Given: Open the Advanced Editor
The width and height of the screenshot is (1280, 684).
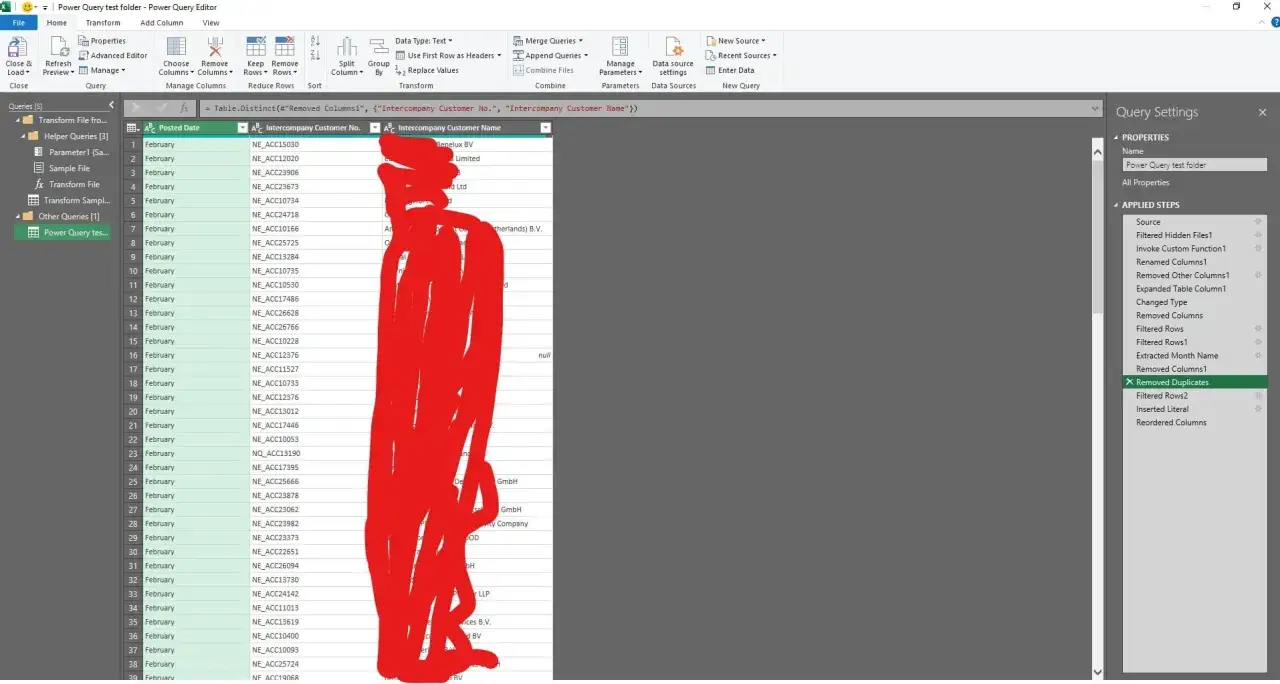Looking at the screenshot, I should point(112,55).
